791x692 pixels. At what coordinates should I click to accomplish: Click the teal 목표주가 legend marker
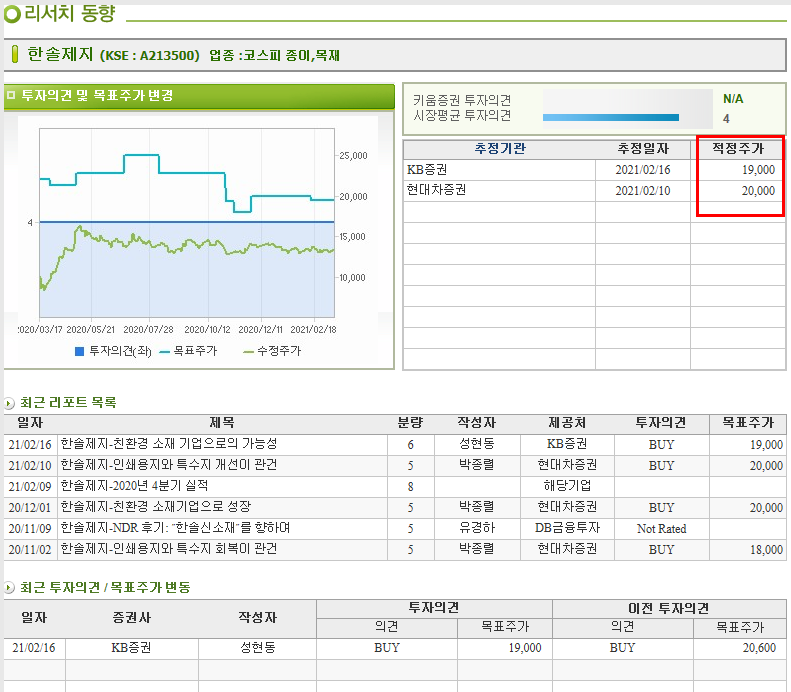[x=164, y=352]
